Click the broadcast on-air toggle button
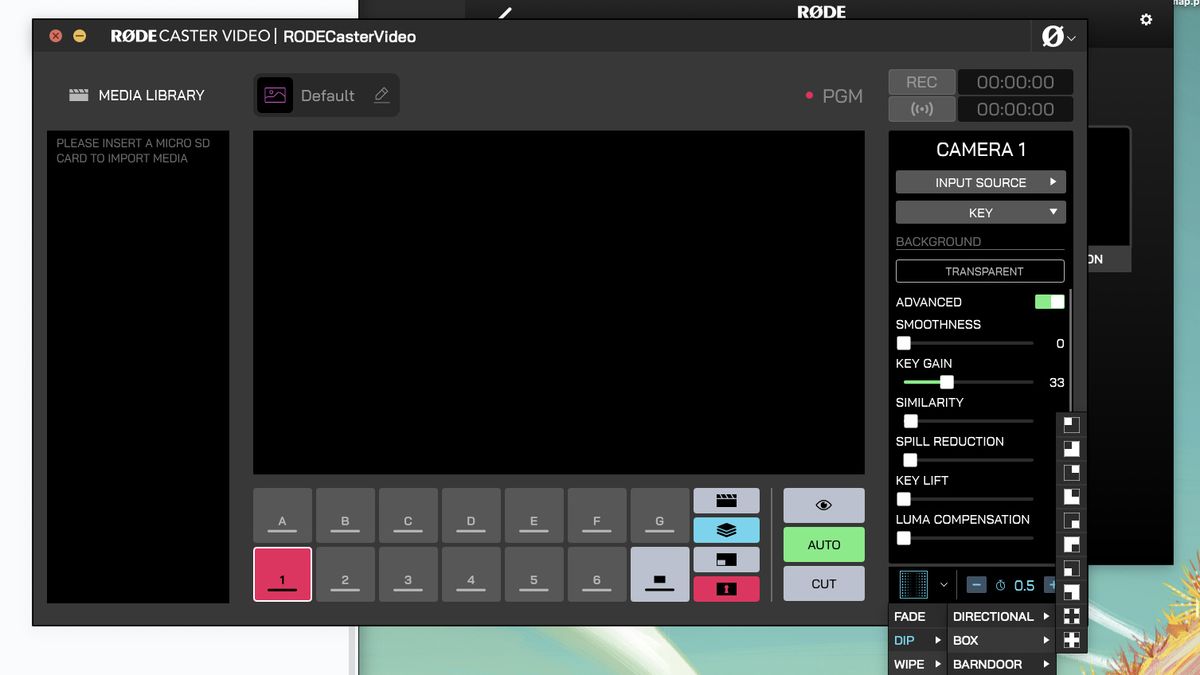Image resolution: width=1200 pixels, height=675 pixels. (x=921, y=109)
